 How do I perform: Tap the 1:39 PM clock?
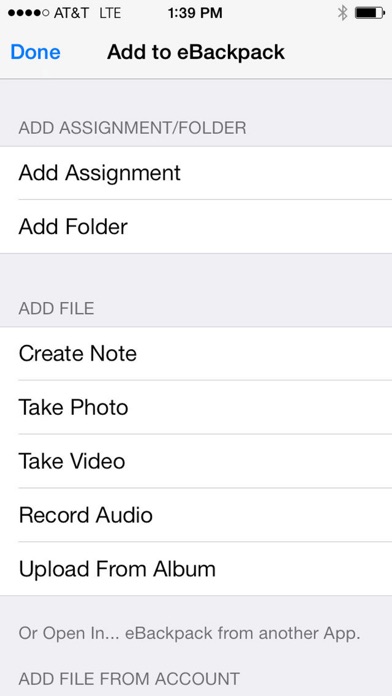coord(195,13)
